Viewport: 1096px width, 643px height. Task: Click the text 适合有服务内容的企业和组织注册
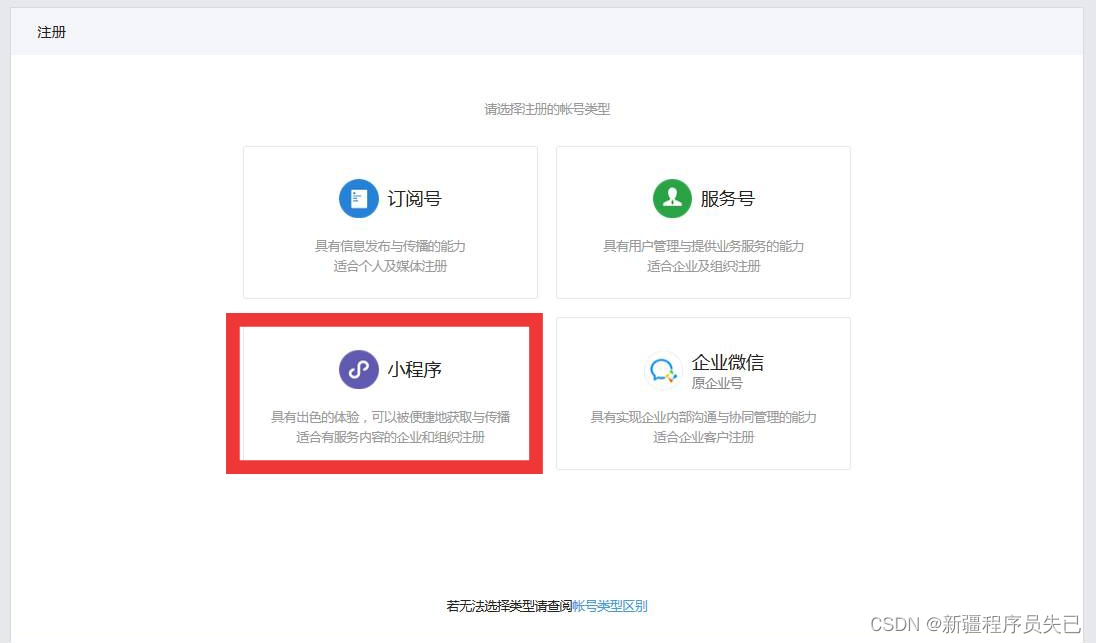click(x=390, y=438)
